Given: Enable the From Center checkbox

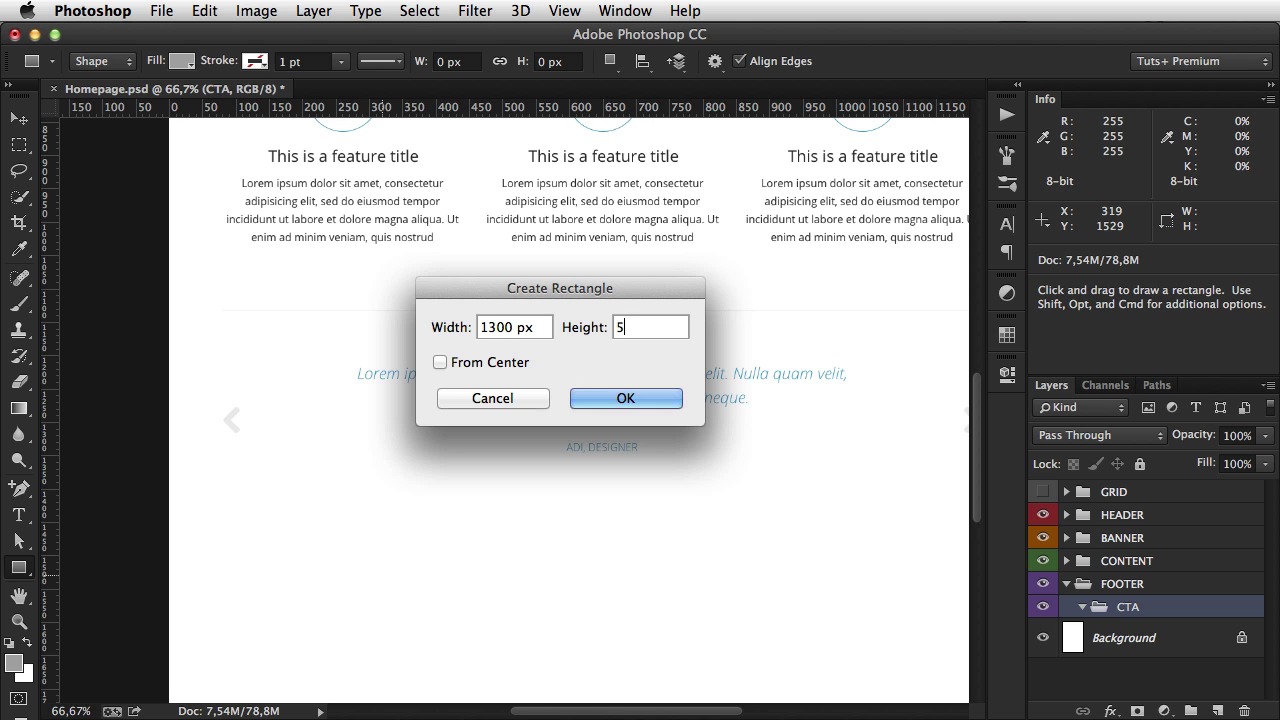Looking at the screenshot, I should pos(440,362).
